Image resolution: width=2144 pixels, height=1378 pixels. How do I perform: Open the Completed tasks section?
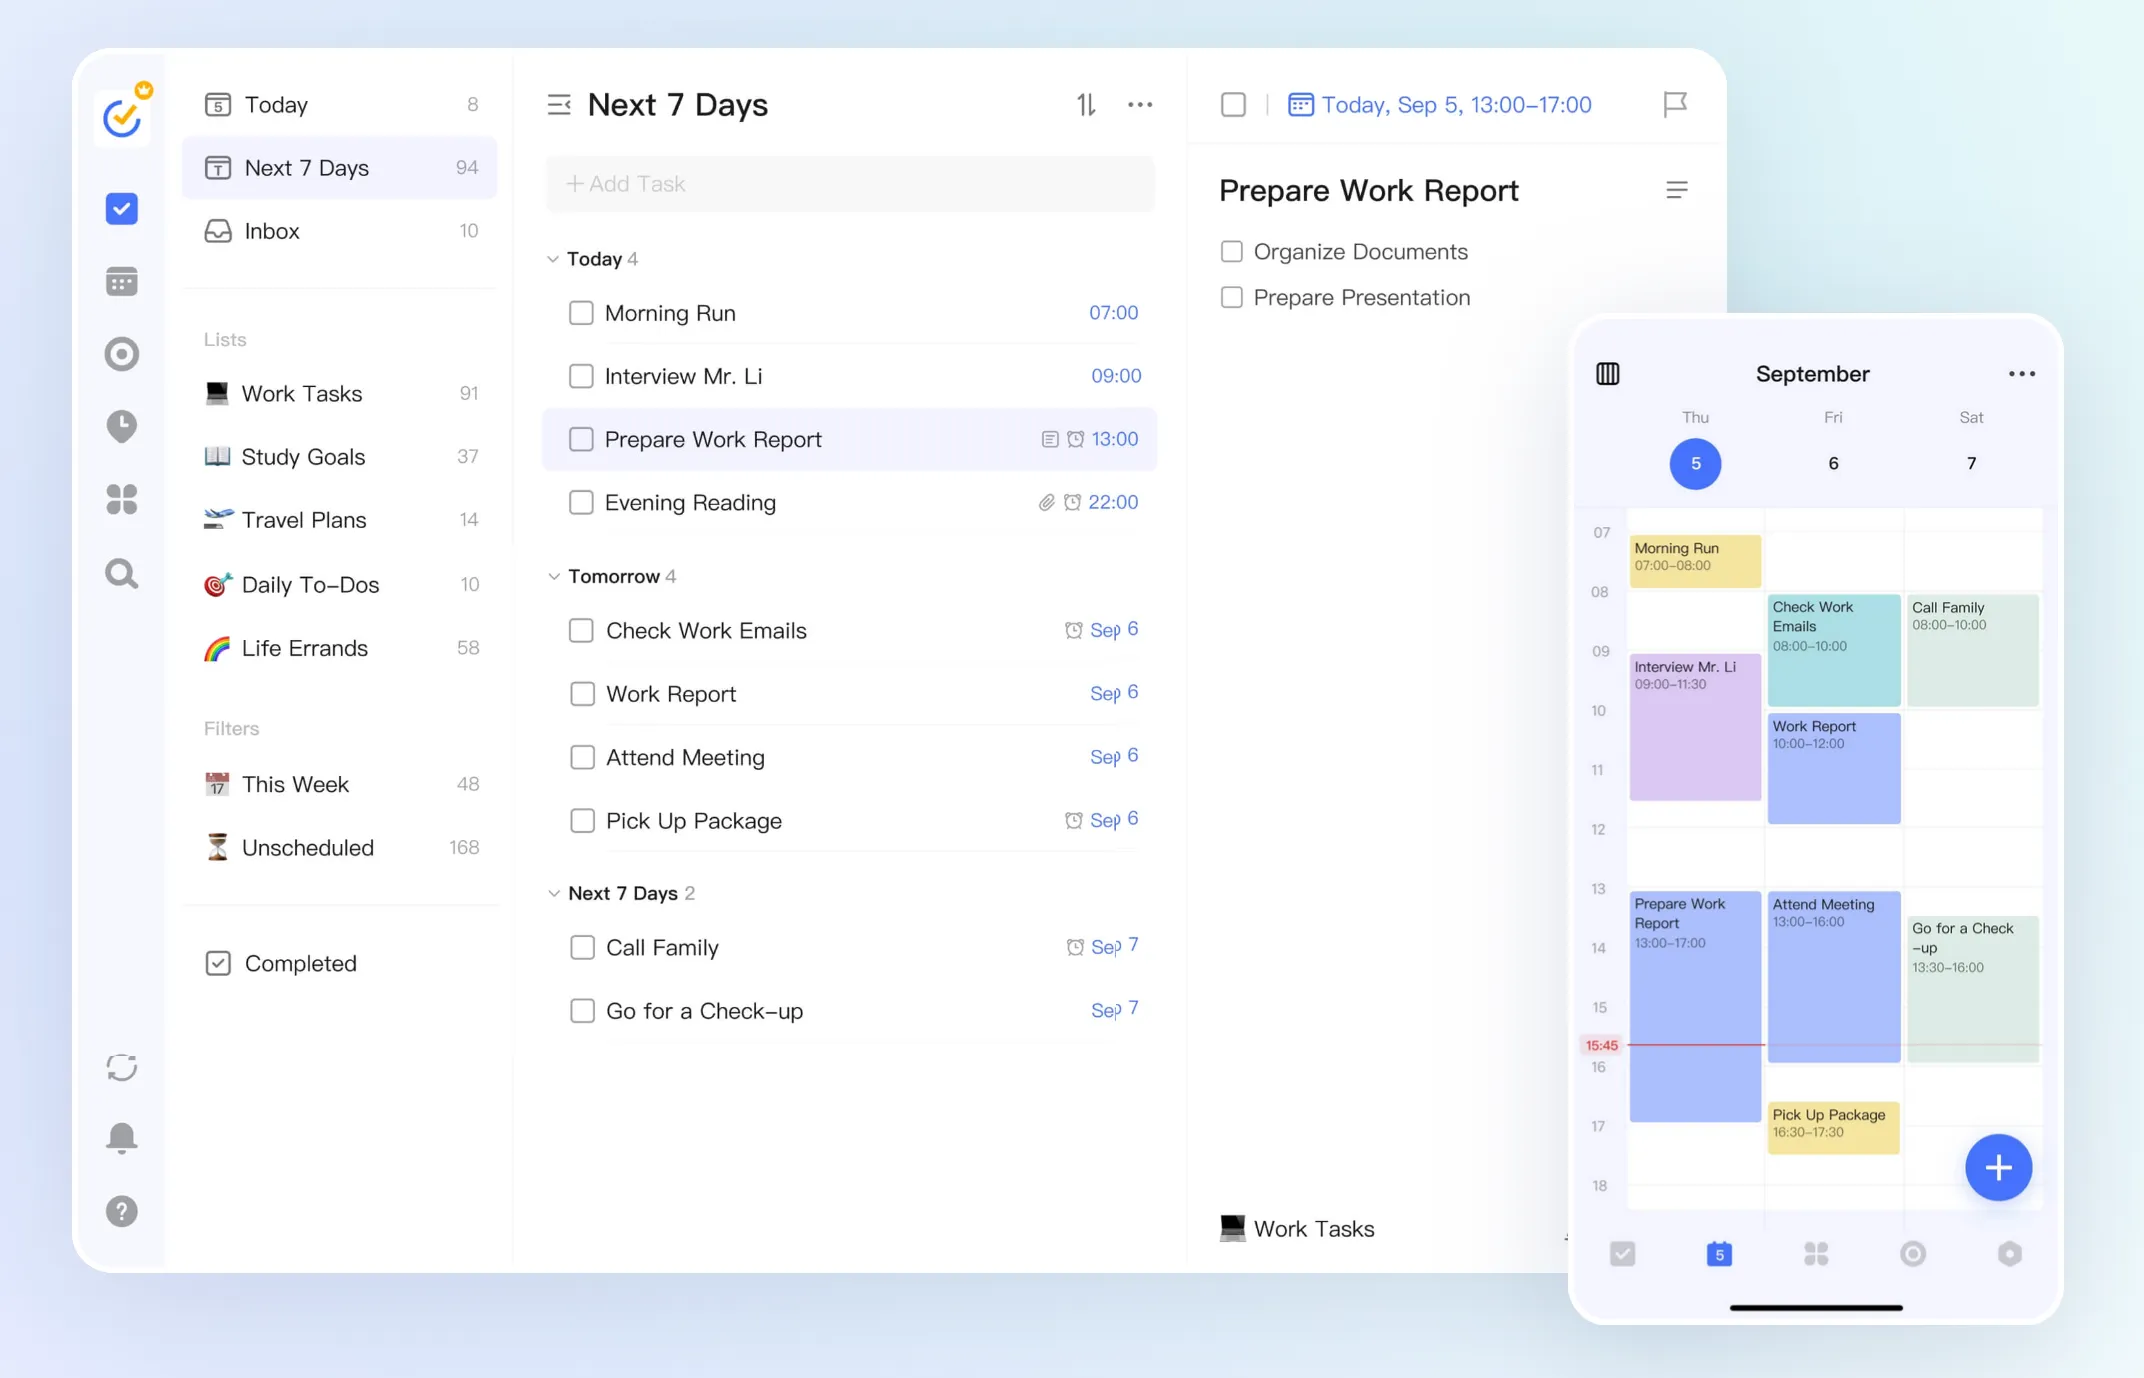[x=300, y=963]
